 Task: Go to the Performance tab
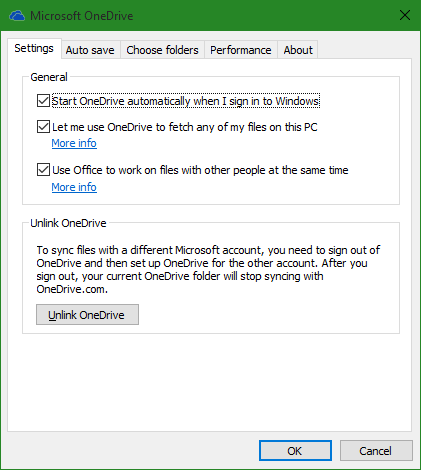241,50
